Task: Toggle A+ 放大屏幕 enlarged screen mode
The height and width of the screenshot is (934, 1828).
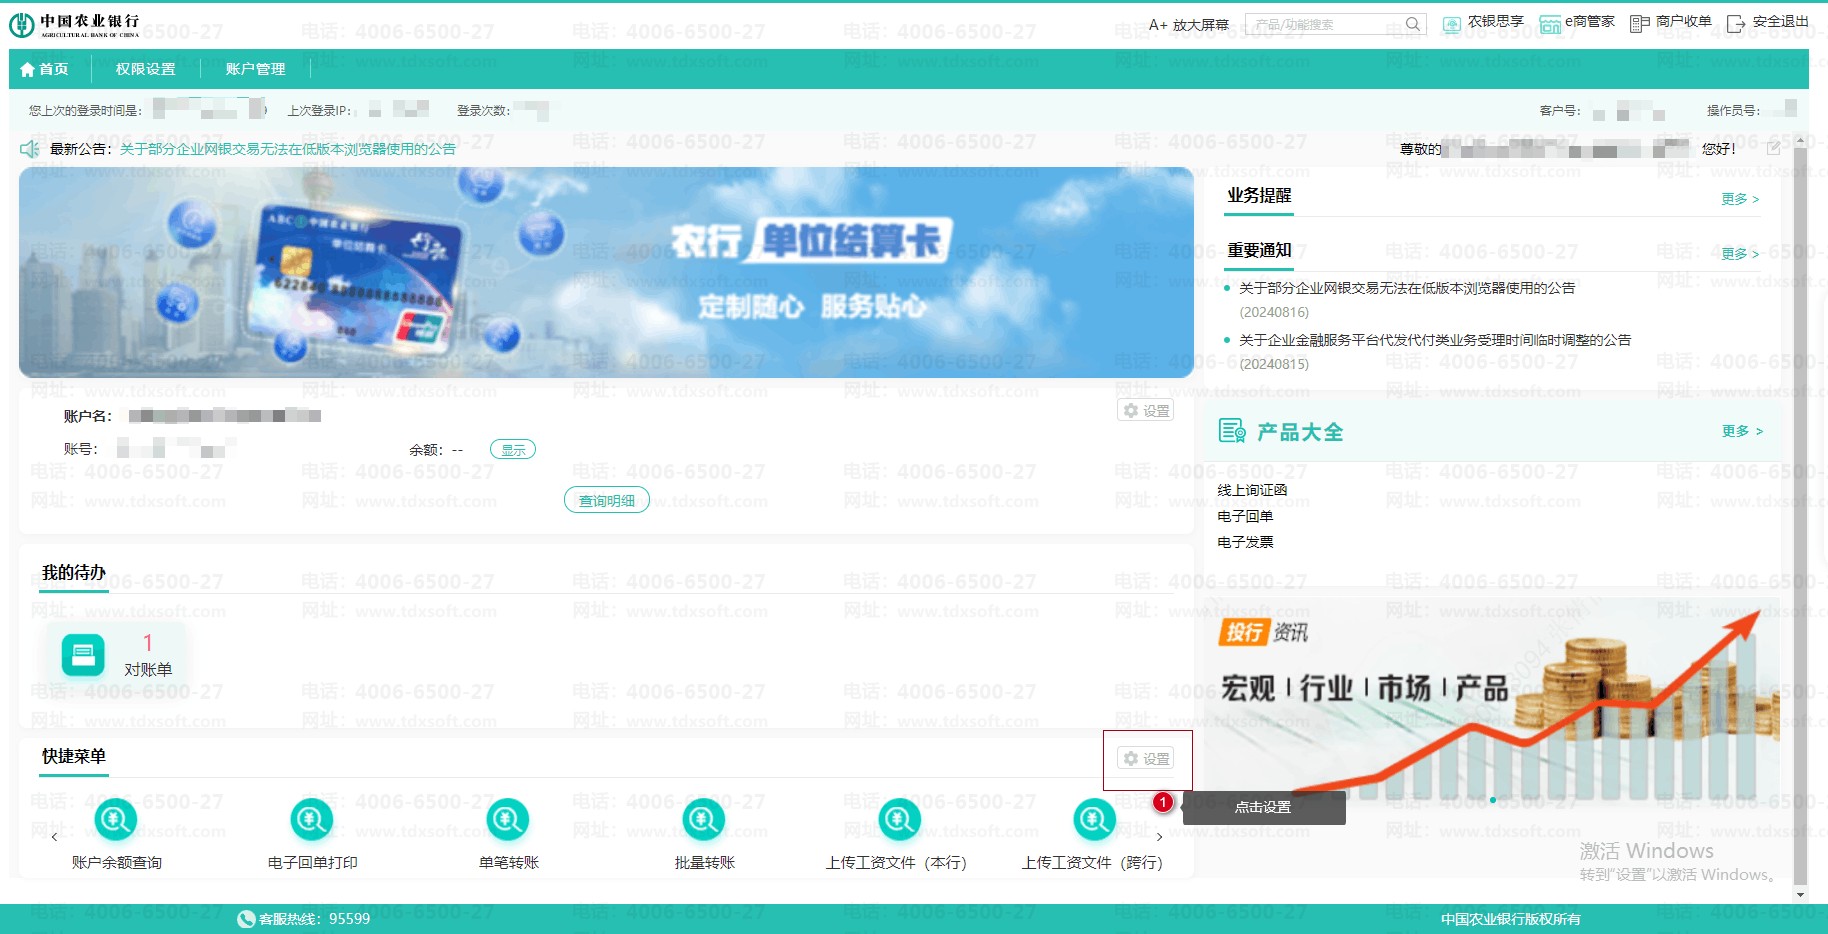Action: click(x=1188, y=24)
